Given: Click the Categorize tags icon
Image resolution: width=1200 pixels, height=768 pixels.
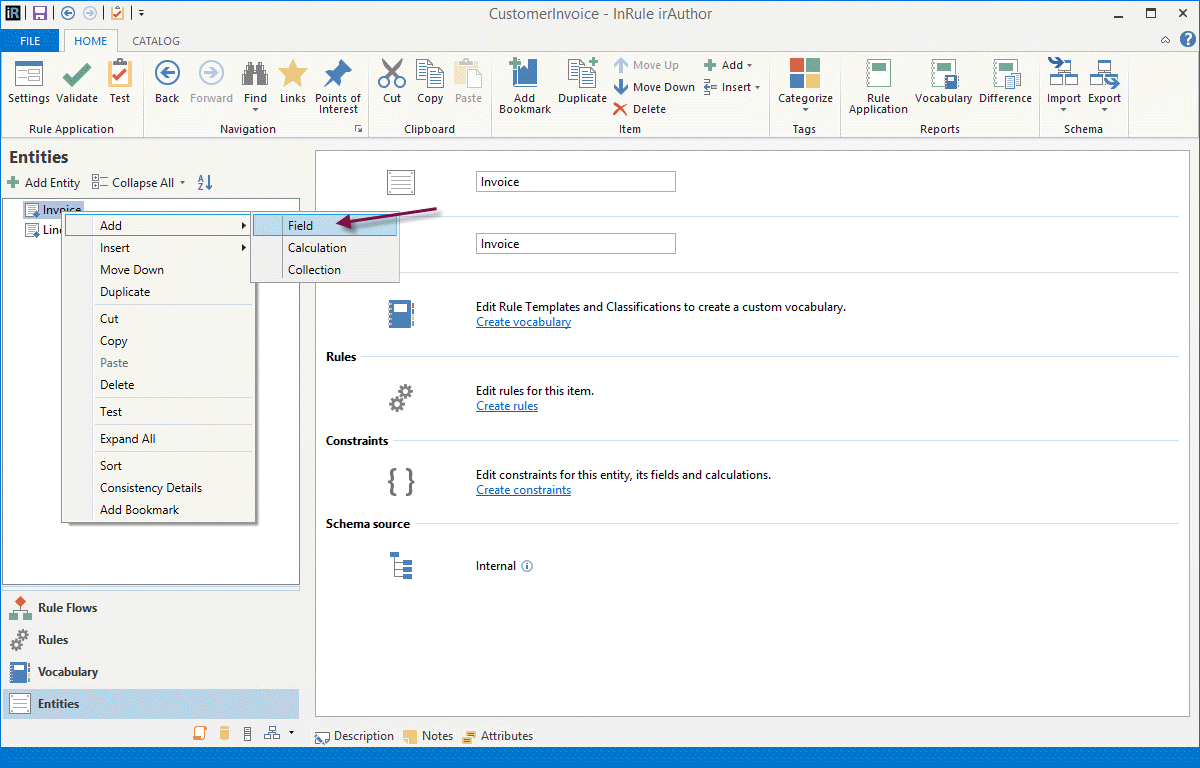Looking at the screenshot, I should pos(805,75).
